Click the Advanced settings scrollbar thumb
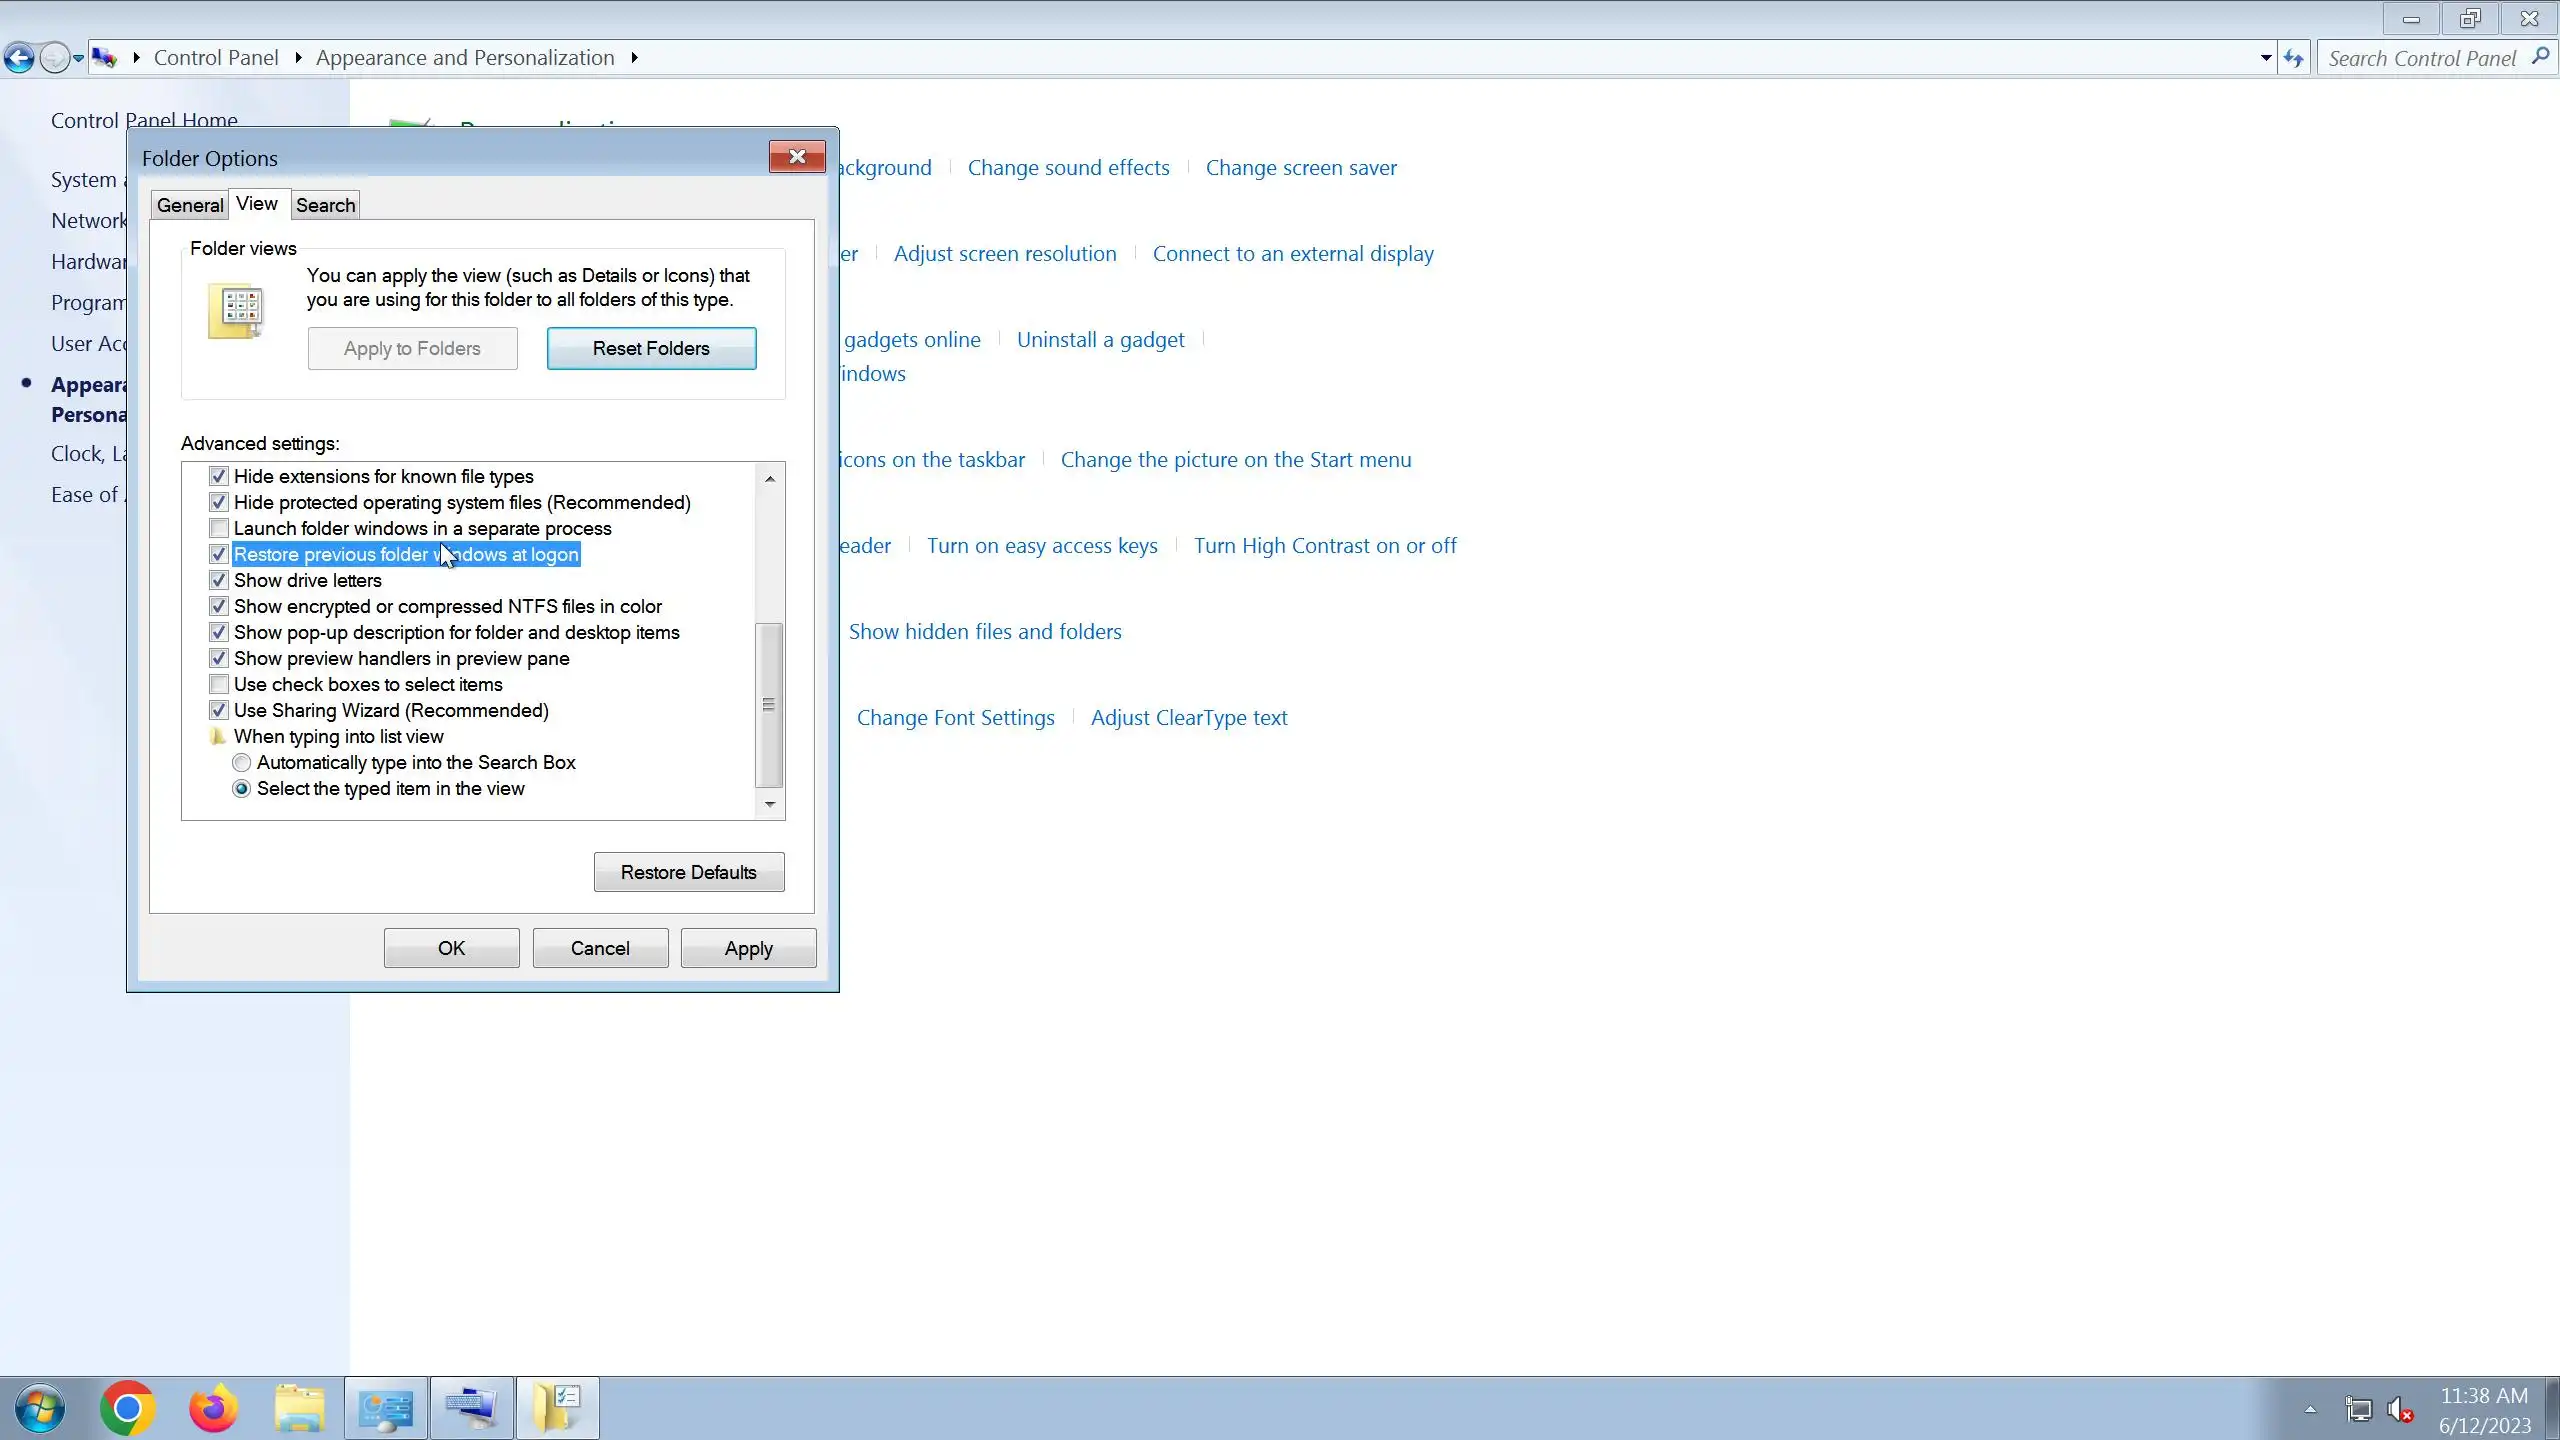Image resolution: width=2560 pixels, height=1440 pixels. coord(768,704)
